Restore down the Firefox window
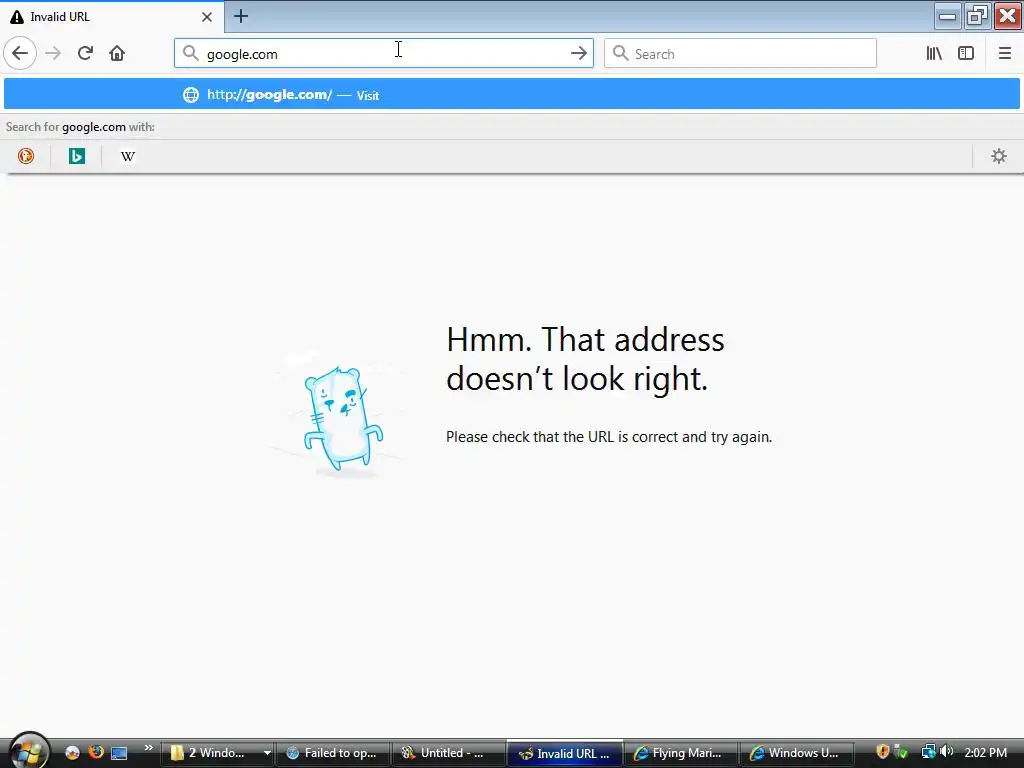Image resolution: width=1024 pixels, height=768 pixels. tap(977, 16)
